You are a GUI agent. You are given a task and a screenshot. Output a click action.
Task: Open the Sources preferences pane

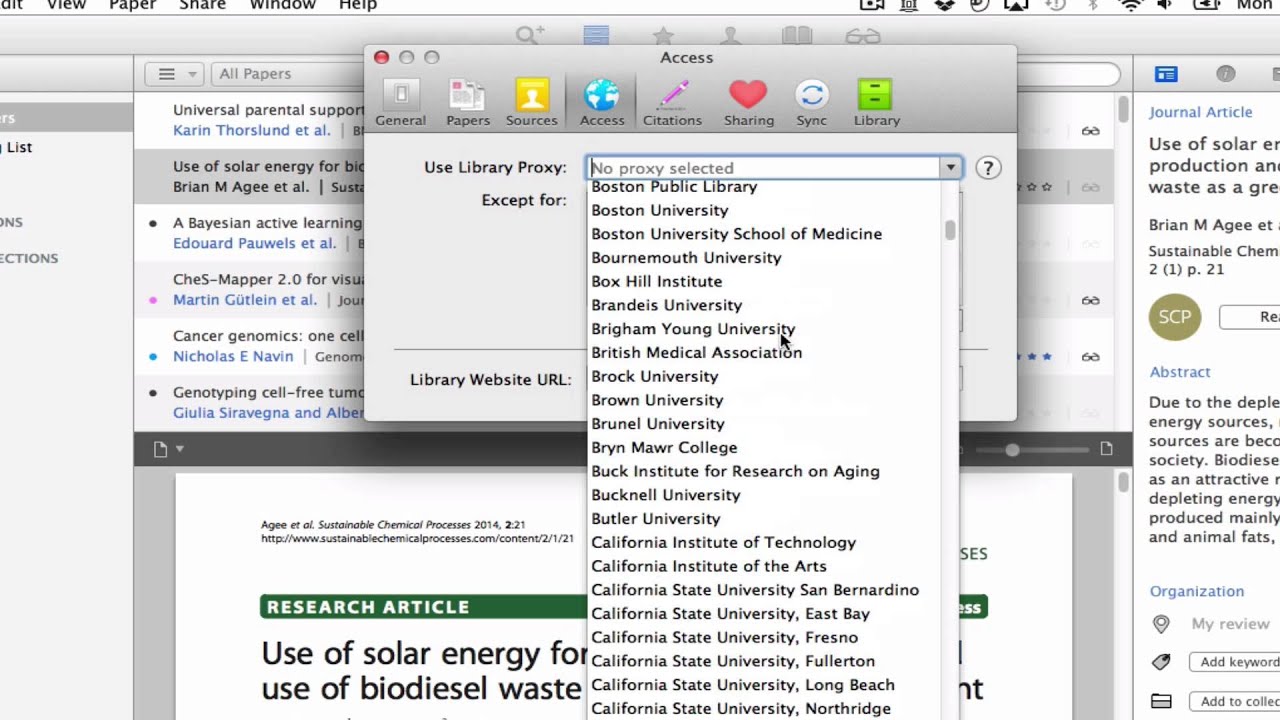pyautogui.click(x=531, y=104)
